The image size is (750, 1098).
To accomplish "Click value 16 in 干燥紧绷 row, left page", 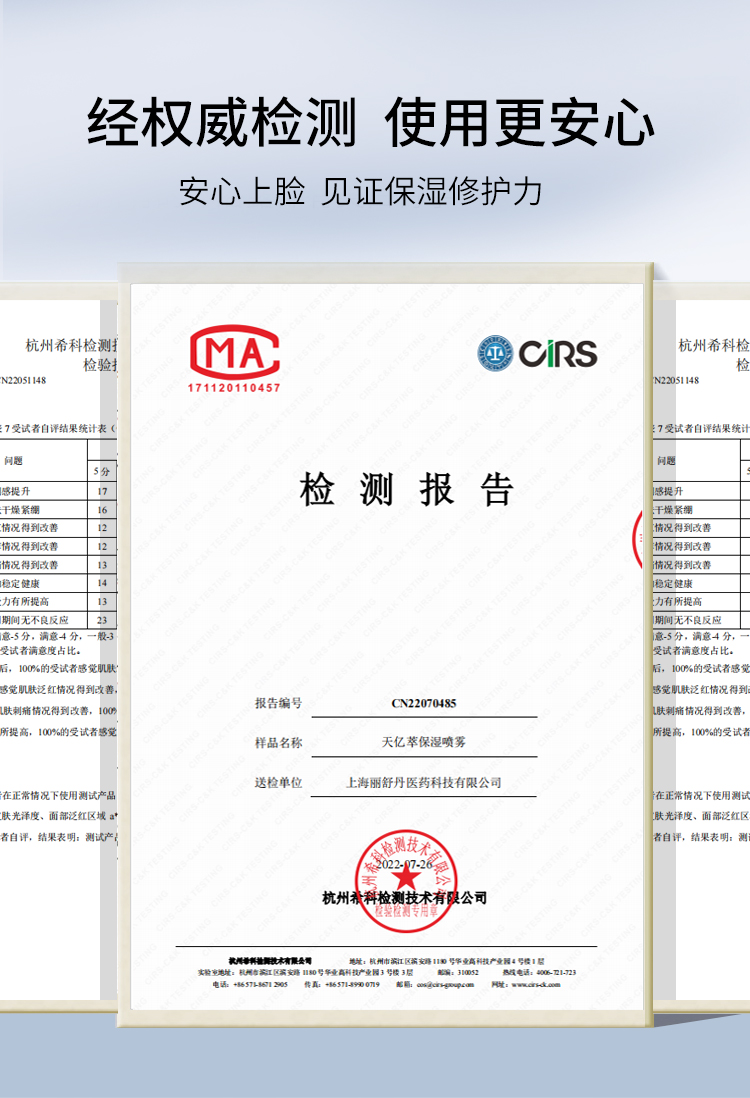I will [x=102, y=510].
